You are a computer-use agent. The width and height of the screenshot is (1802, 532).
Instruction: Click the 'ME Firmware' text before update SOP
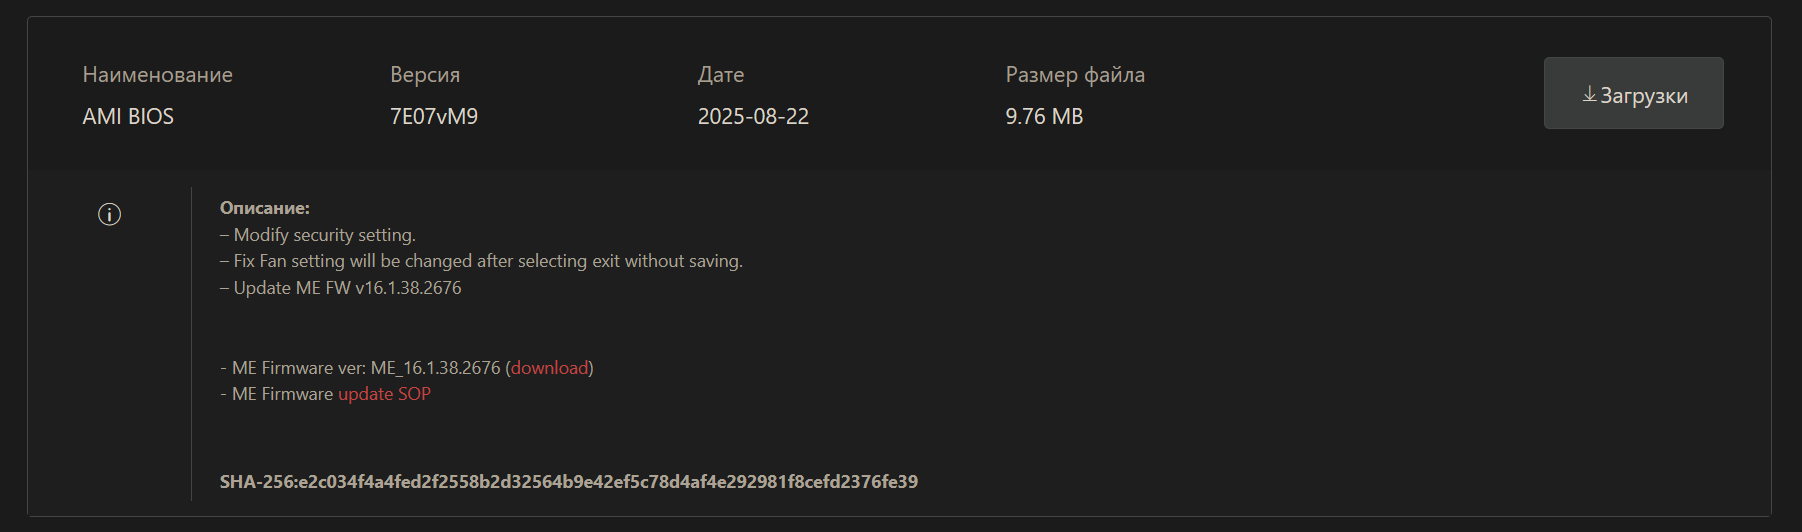pos(282,394)
